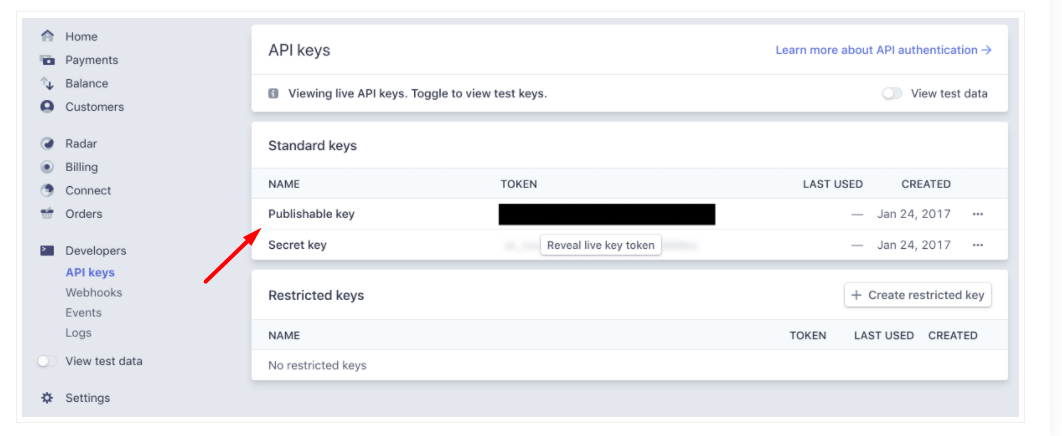This screenshot has height=436, width=1062.
Task: Click the Billing icon
Action: 47,167
